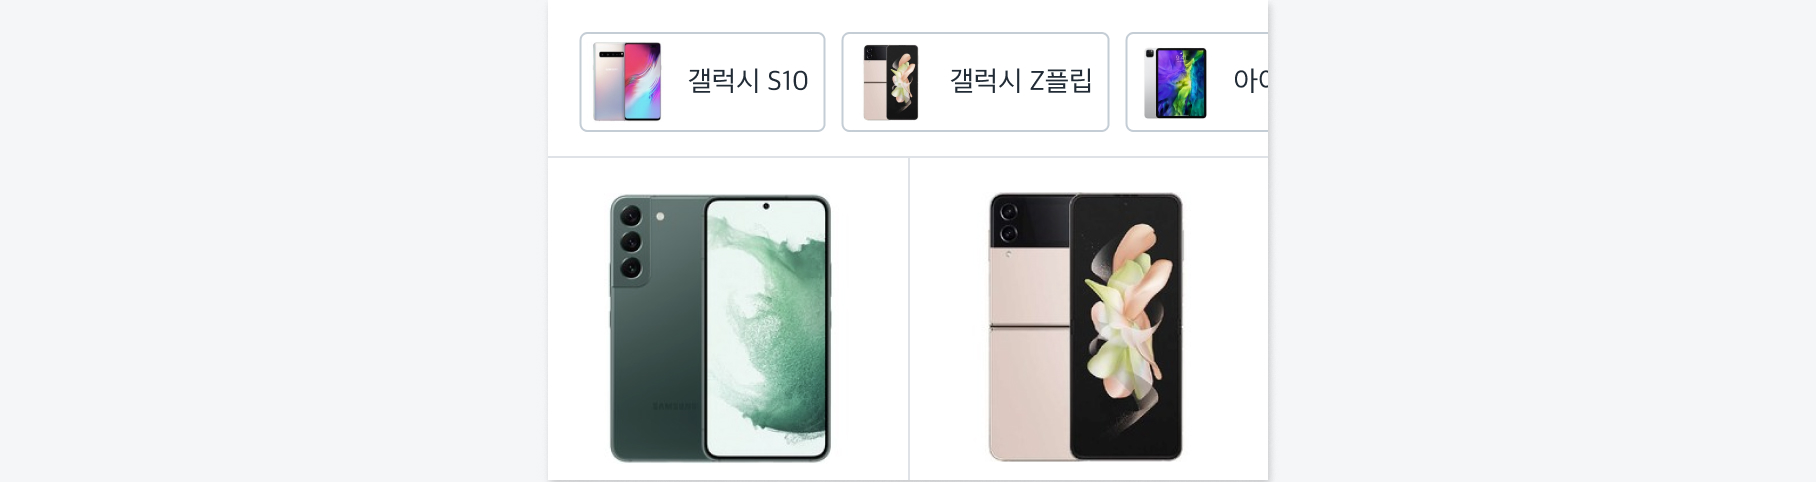Click the Z Flip hinge line on back
The height and width of the screenshot is (482, 1816).
click(1029, 326)
